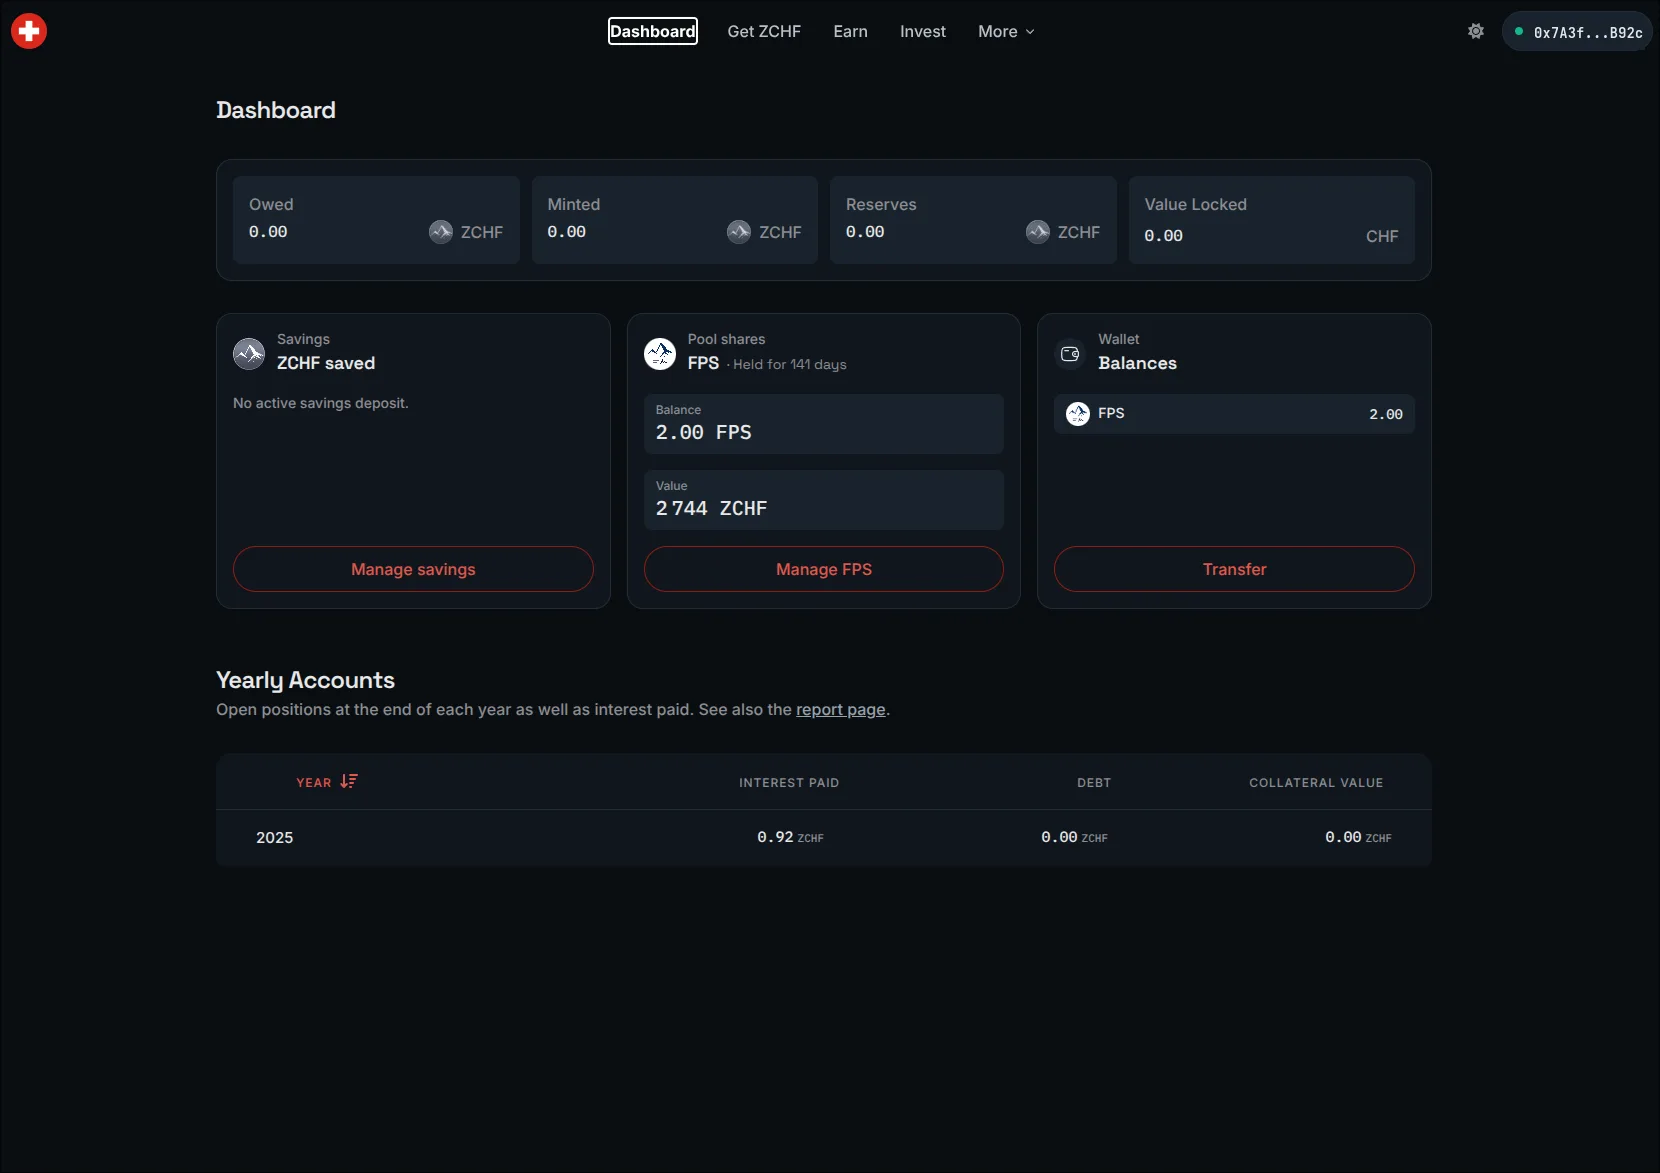The height and width of the screenshot is (1173, 1660).
Task: Click the Yearly Accounts heading
Action: click(306, 680)
